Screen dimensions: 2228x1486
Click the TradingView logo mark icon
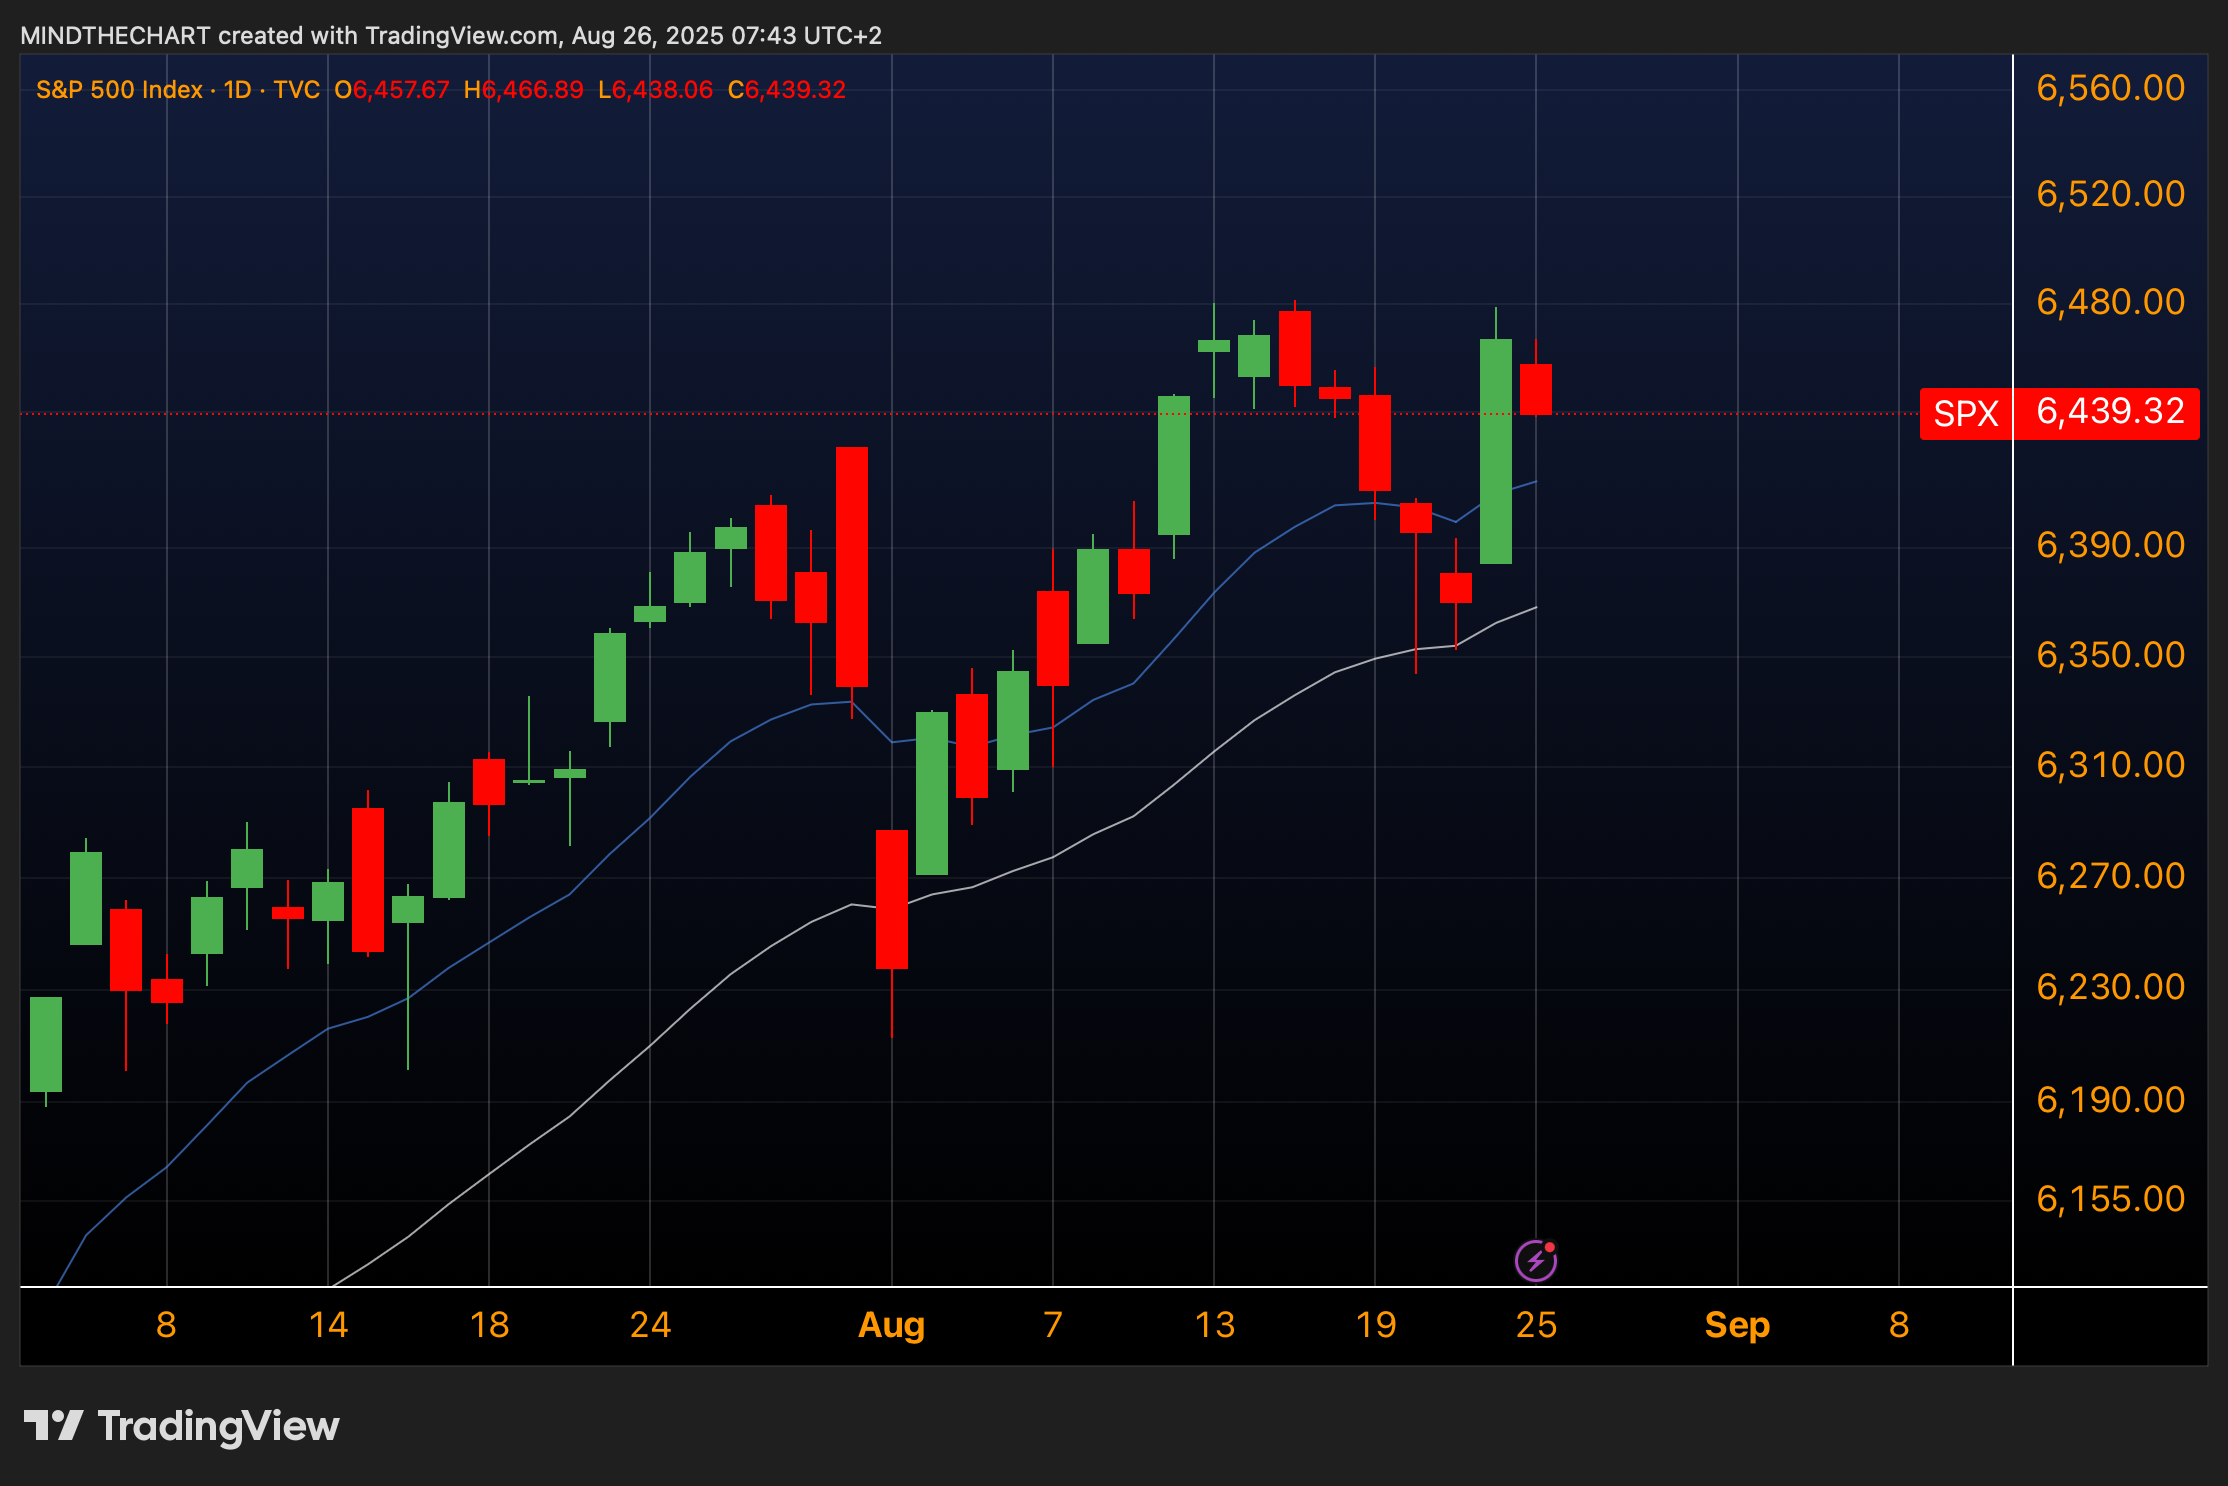[x=53, y=1425]
